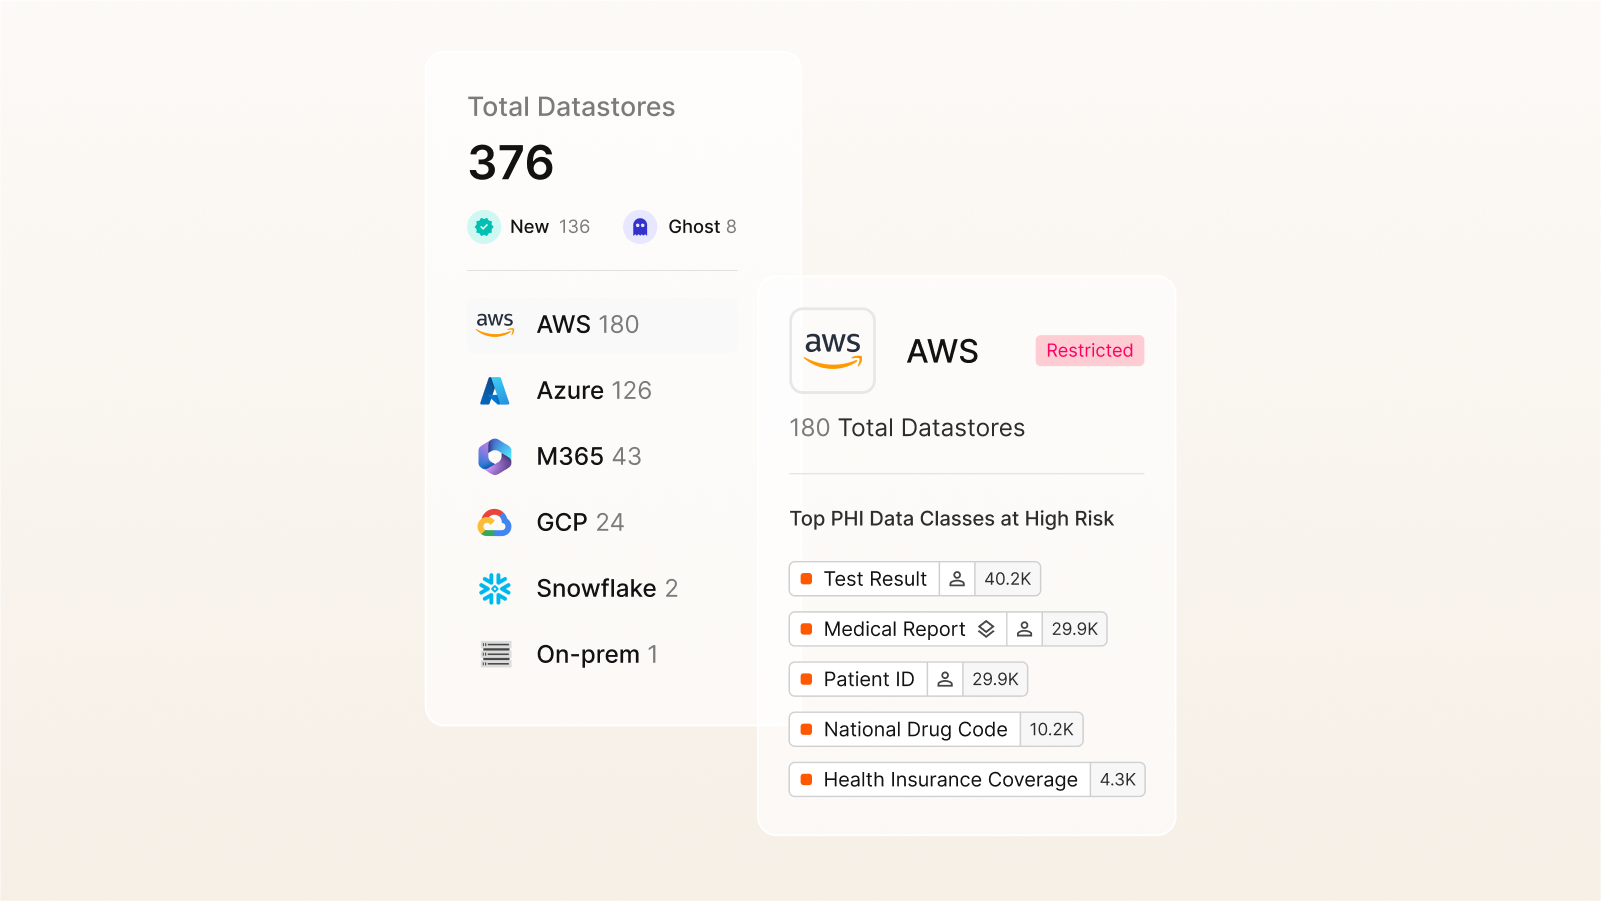Select the M365 icon

coord(495,456)
